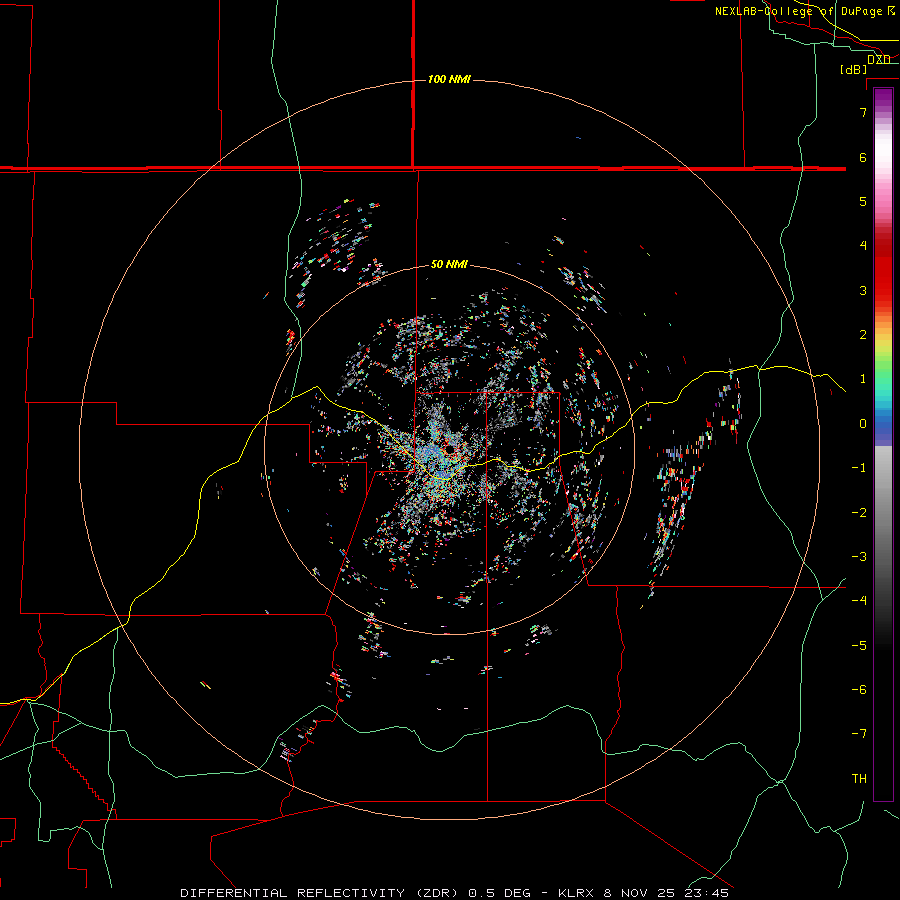Click the -5 value on the dB scale

click(x=859, y=646)
